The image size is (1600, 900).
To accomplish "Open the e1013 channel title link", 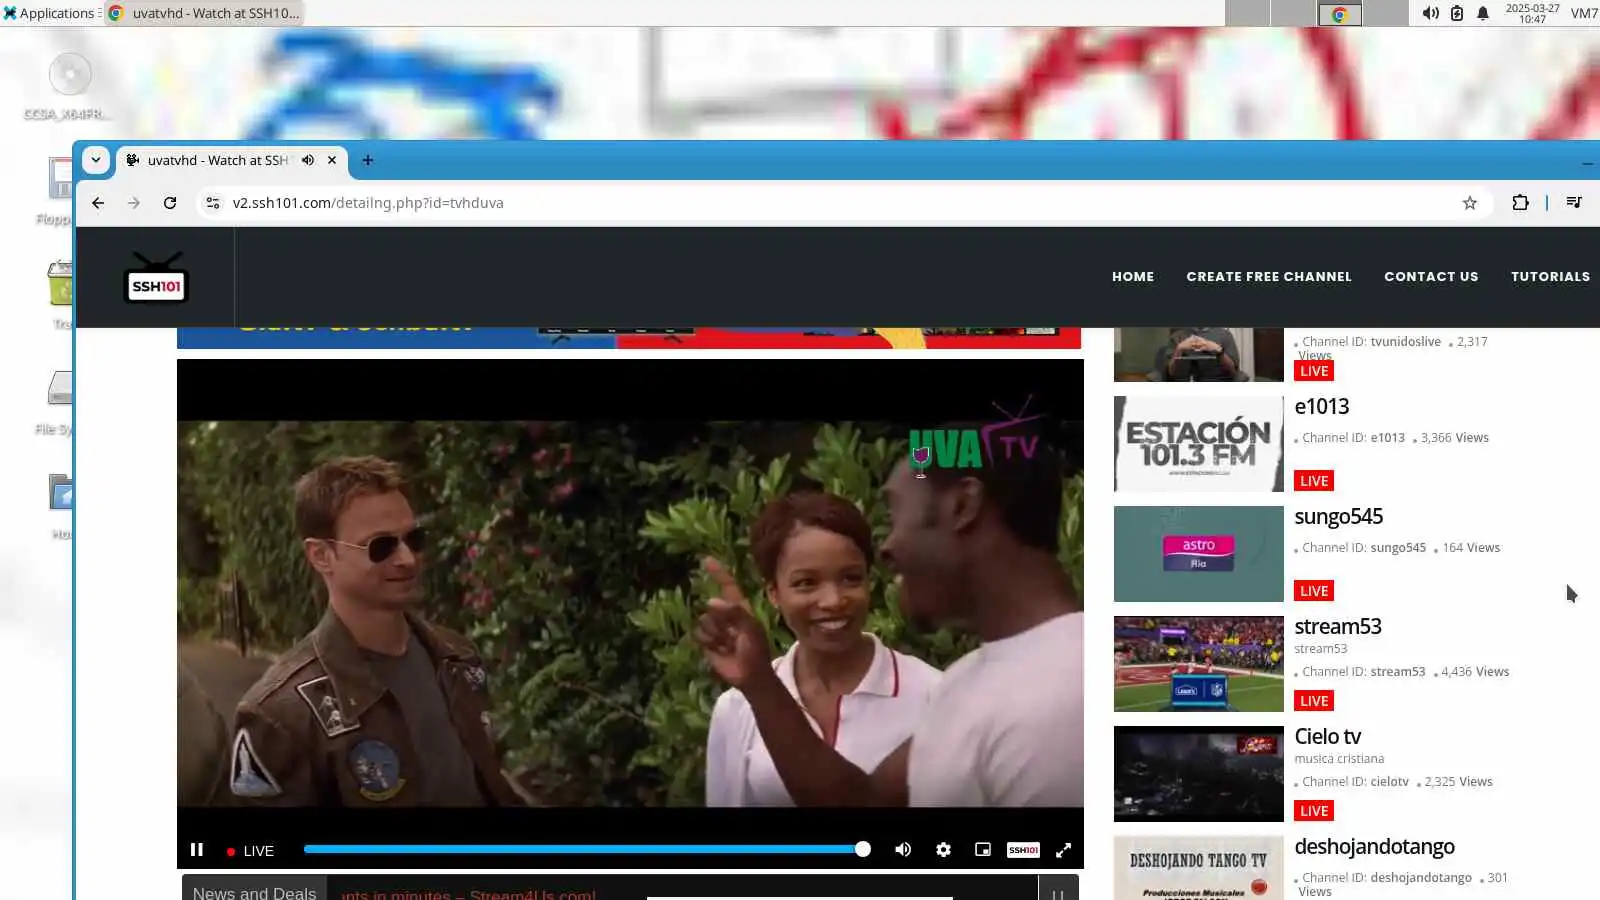I will [1322, 407].
